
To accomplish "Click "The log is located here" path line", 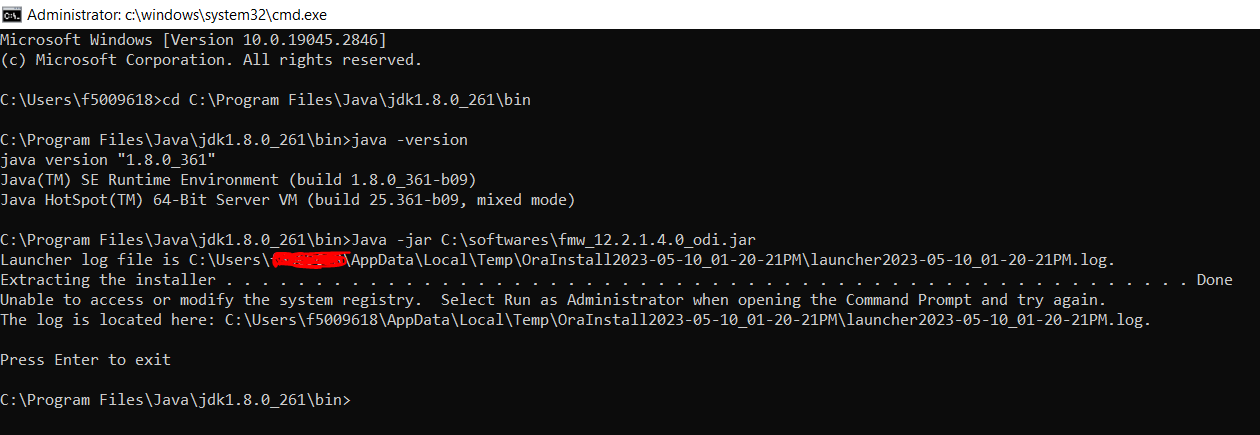I will click(575, 320).
